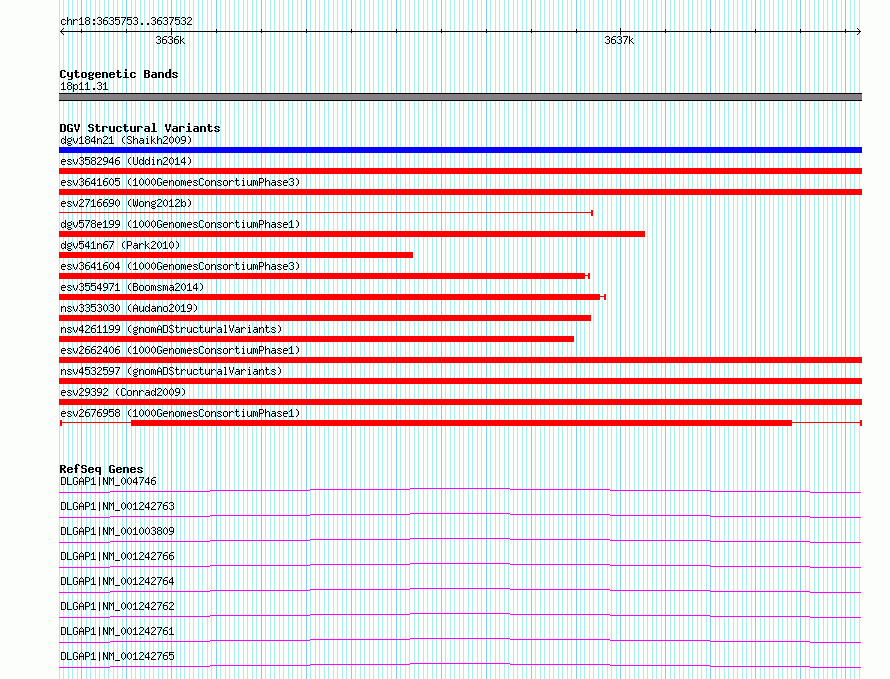Click the DLGAP1|NM_001242763 transcript label
Screen dimensions: 890x679
point(117,506)
